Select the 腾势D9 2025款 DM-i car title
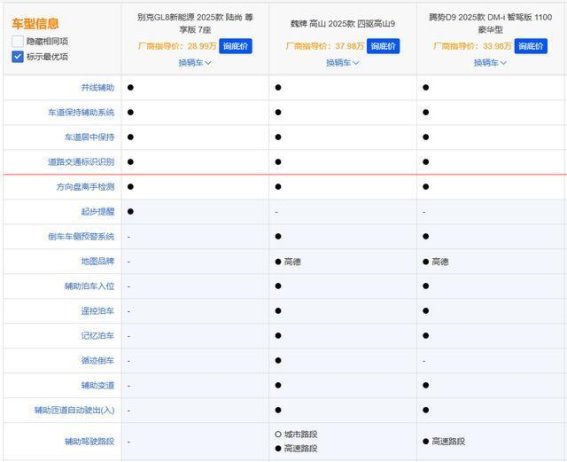567x462 pixels. [490, 23]
